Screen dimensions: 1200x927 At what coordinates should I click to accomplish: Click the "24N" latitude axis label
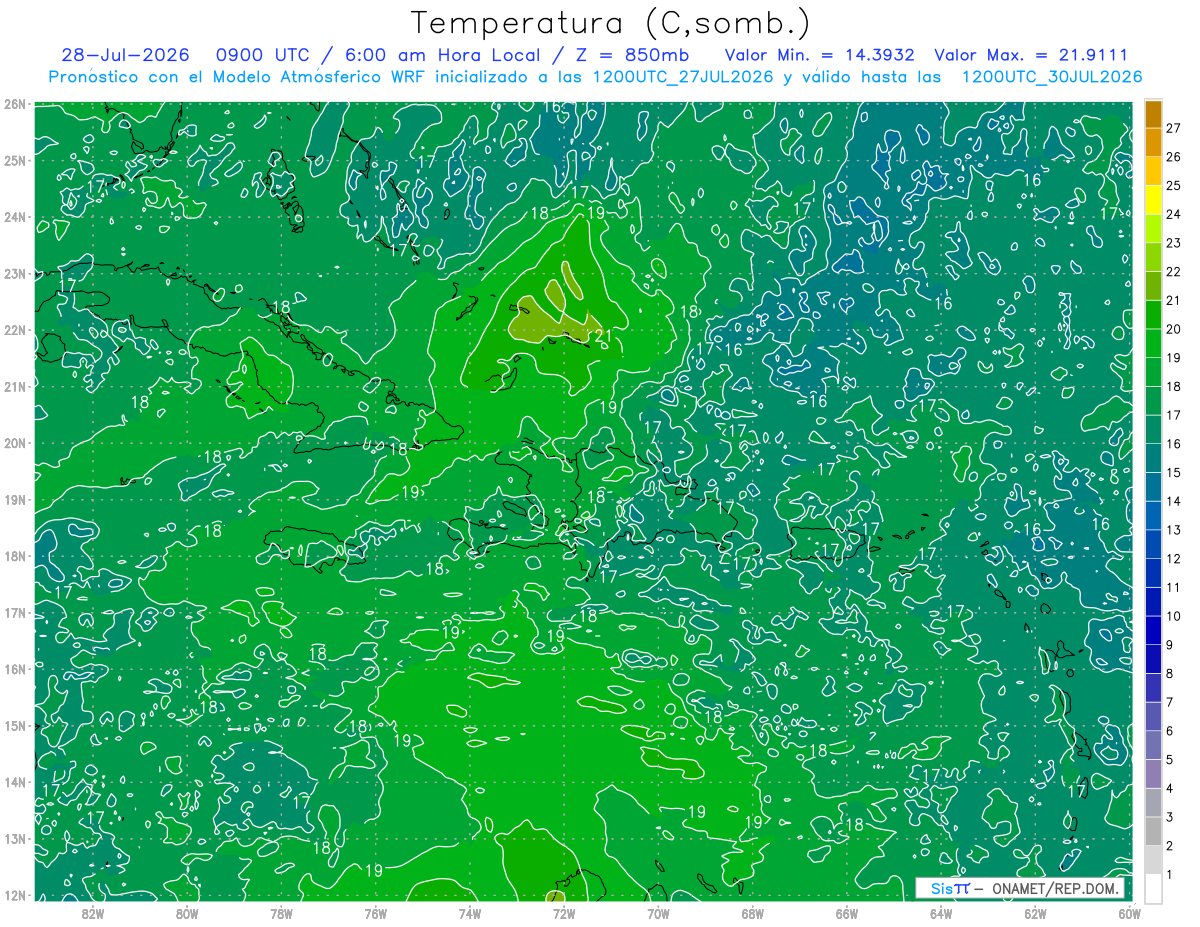[14, 217]
